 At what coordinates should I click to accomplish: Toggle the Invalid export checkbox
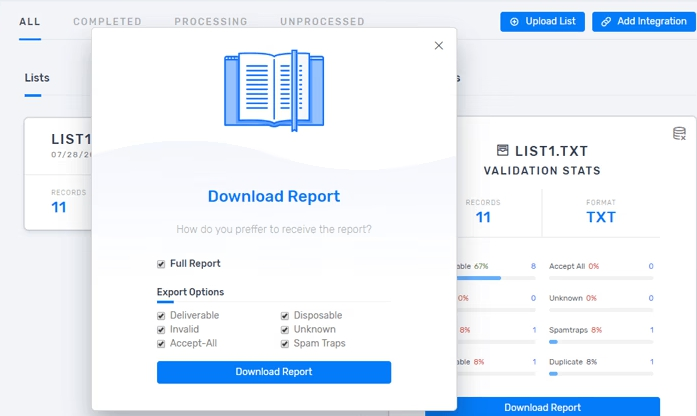(161, 330)
